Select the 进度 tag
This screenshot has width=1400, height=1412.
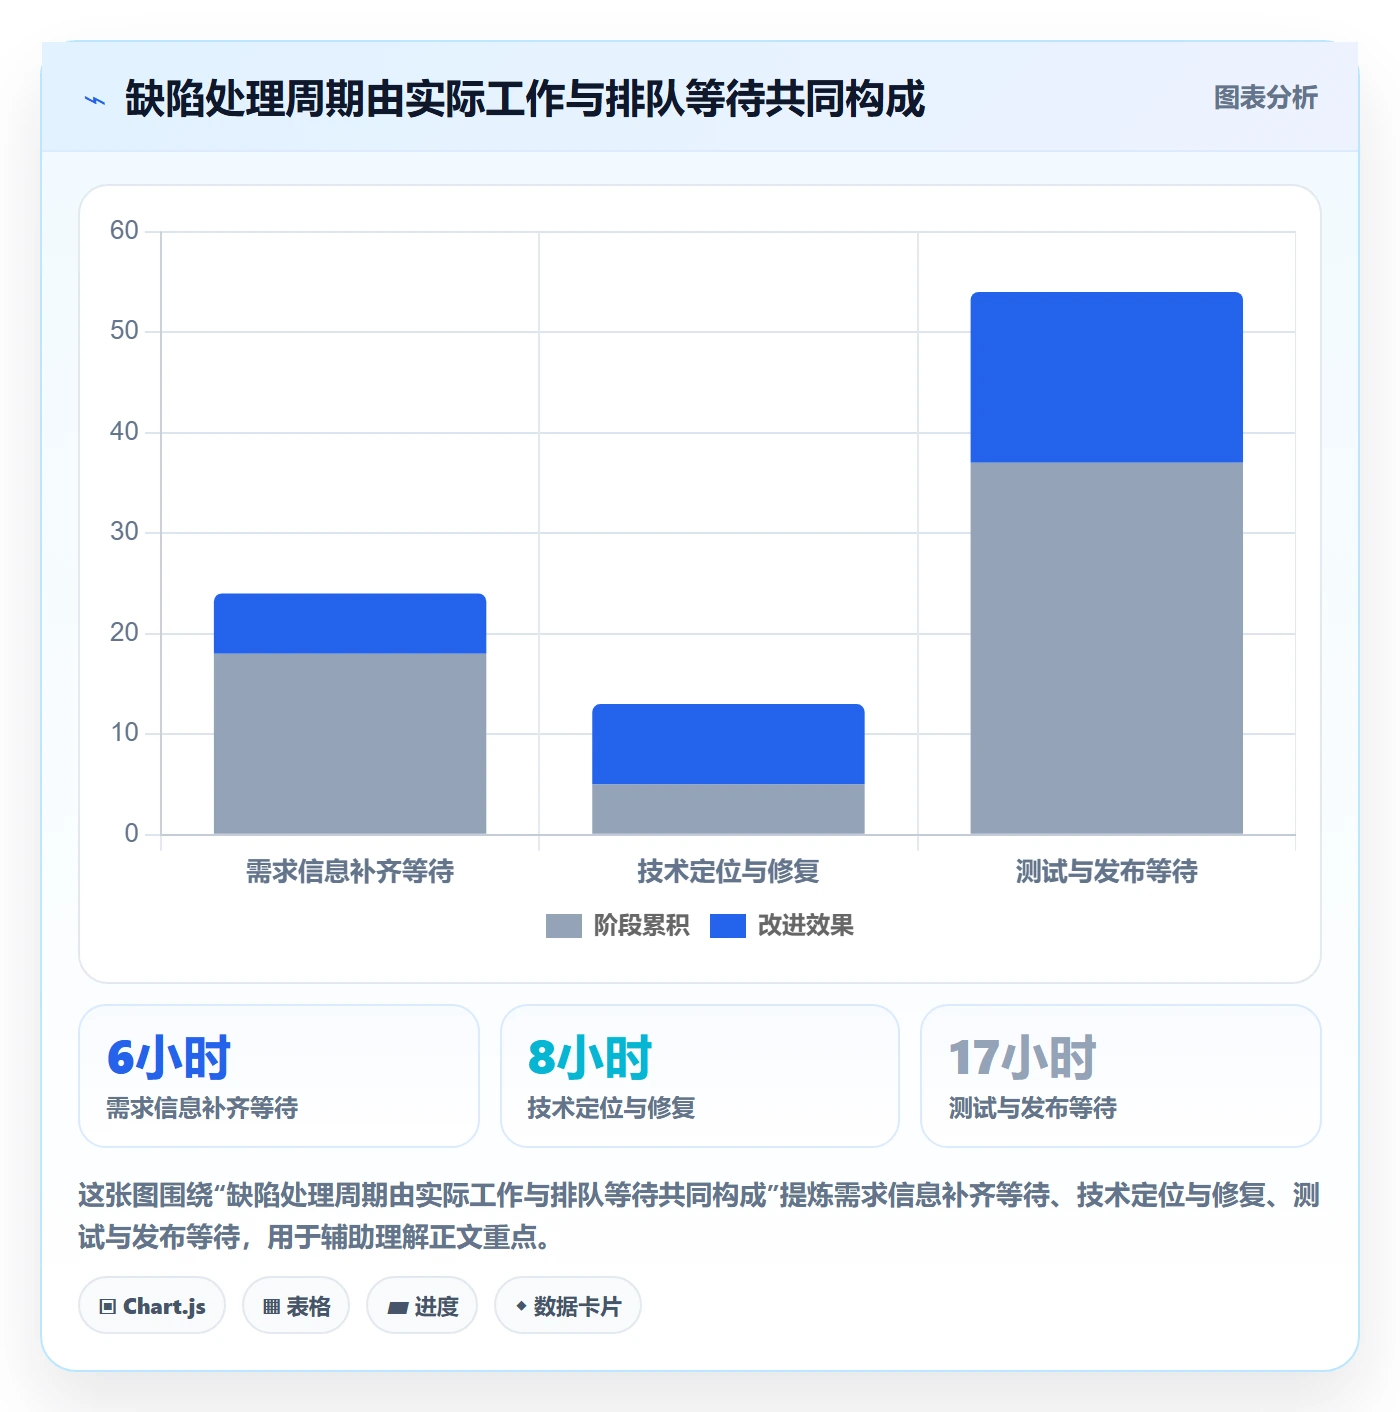(x=422, y=1306)
